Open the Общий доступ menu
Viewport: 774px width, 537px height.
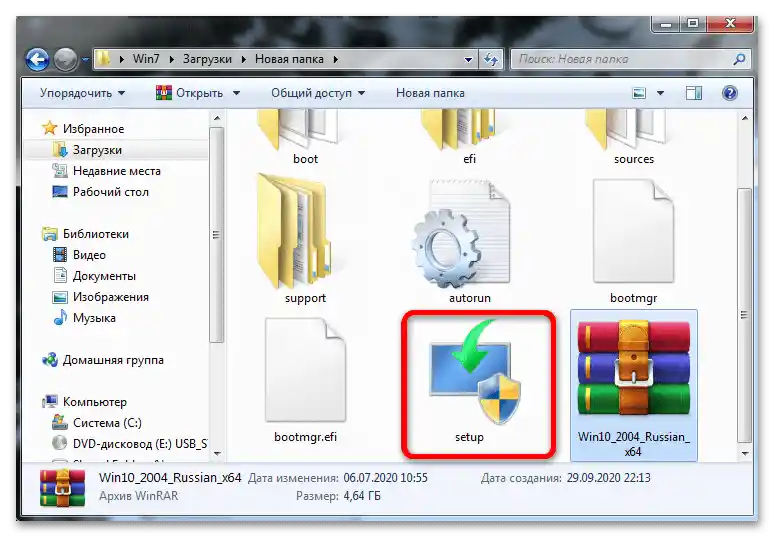point(318,93)
